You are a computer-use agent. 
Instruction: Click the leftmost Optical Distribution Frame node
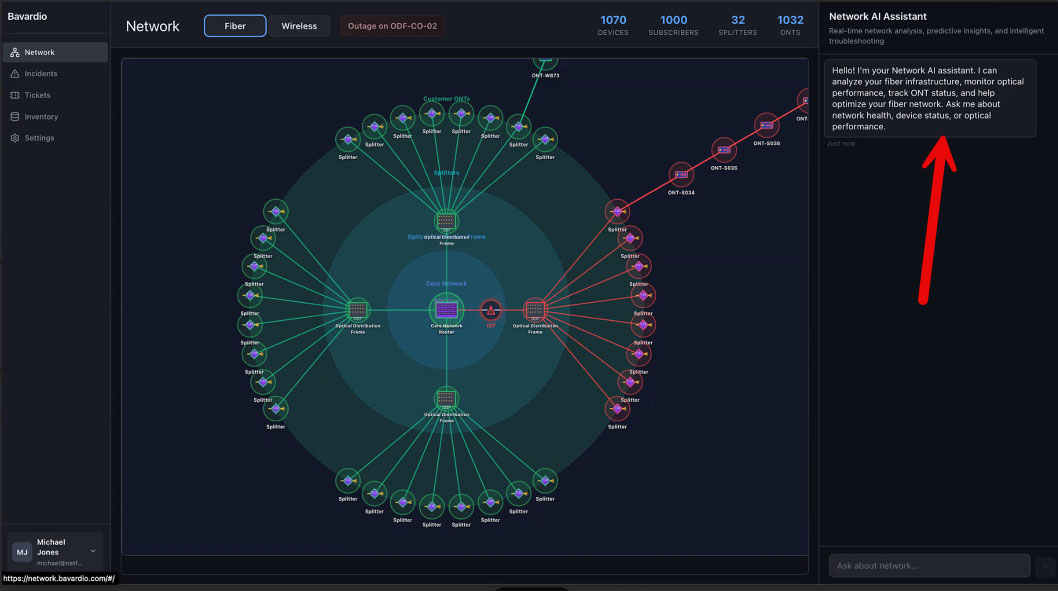click(358, 309)
